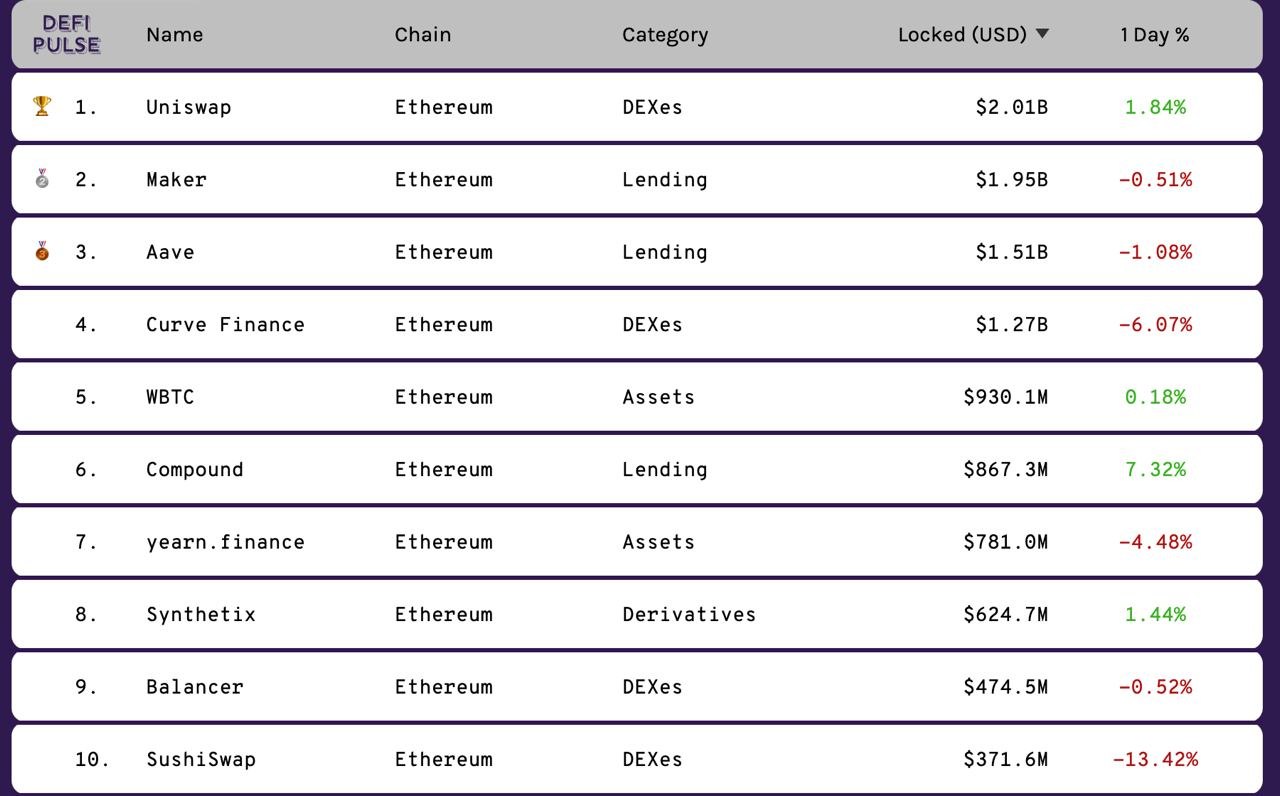1280x796 pixels.
Task: Open the SushiSwap entry
Action: pyautogui.click(x=201, y=760)
